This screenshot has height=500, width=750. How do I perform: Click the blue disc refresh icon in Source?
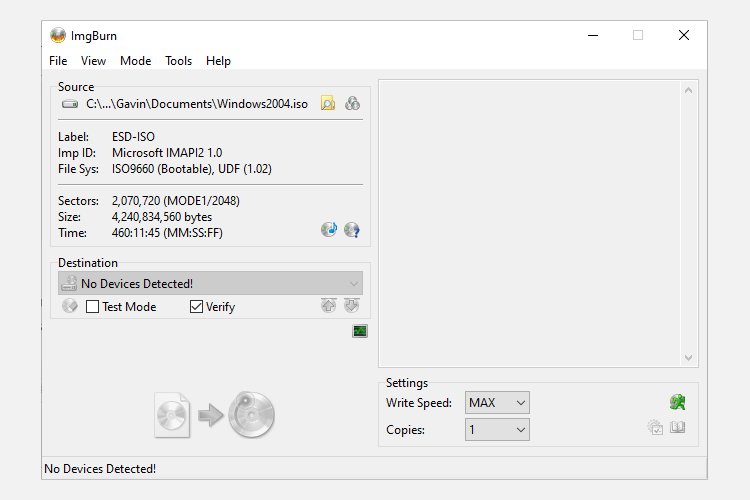coord(329,230)
